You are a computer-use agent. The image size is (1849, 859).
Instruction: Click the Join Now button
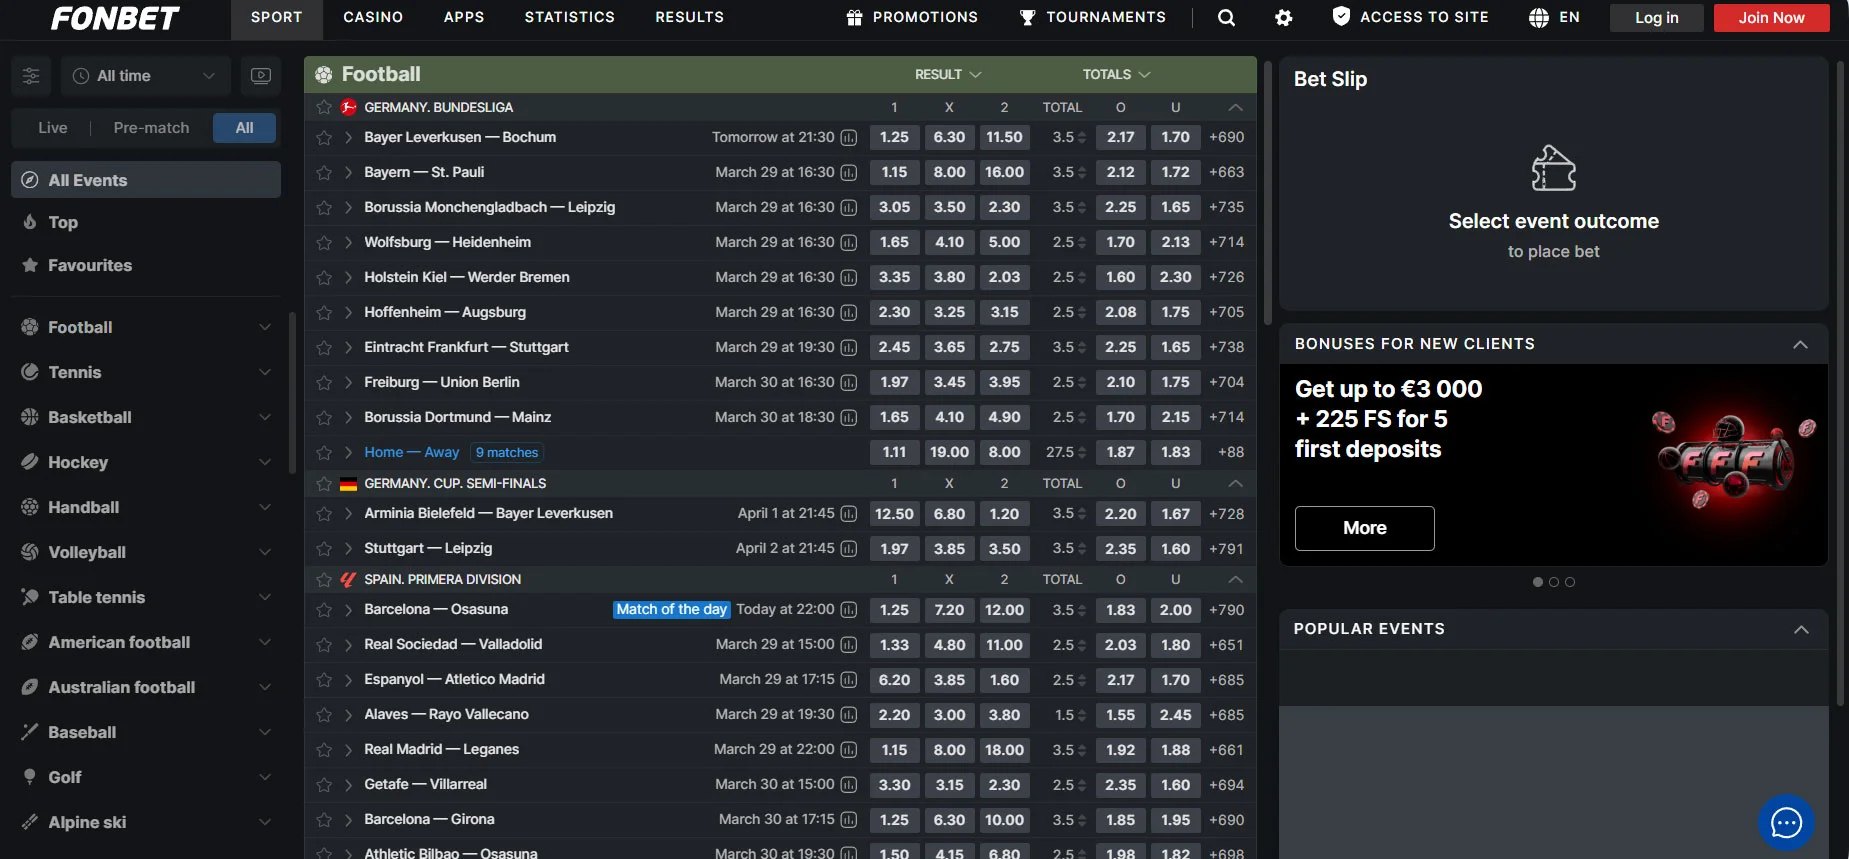[1771, 18]
